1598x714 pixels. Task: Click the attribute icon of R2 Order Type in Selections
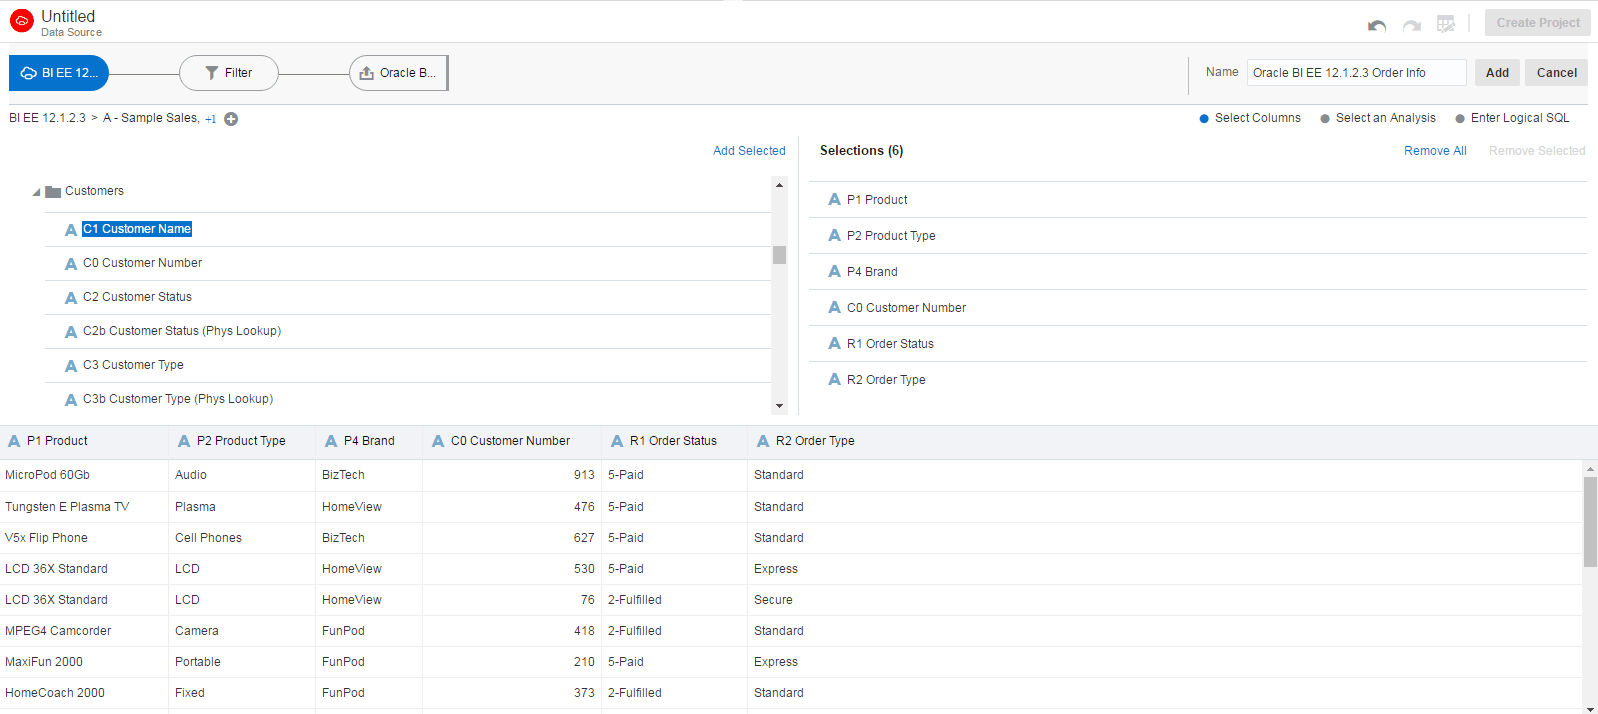(834, 379)
